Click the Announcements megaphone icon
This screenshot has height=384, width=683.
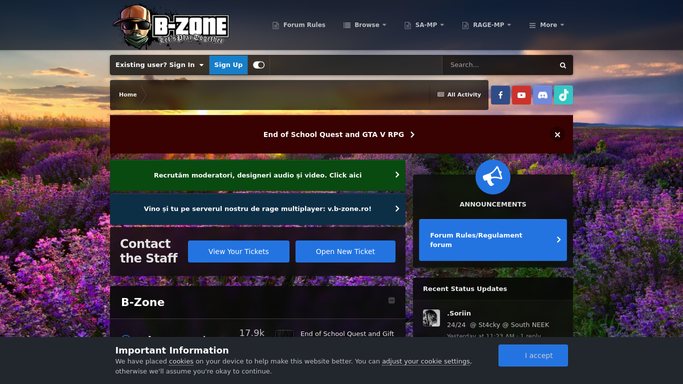pos(493,177)
